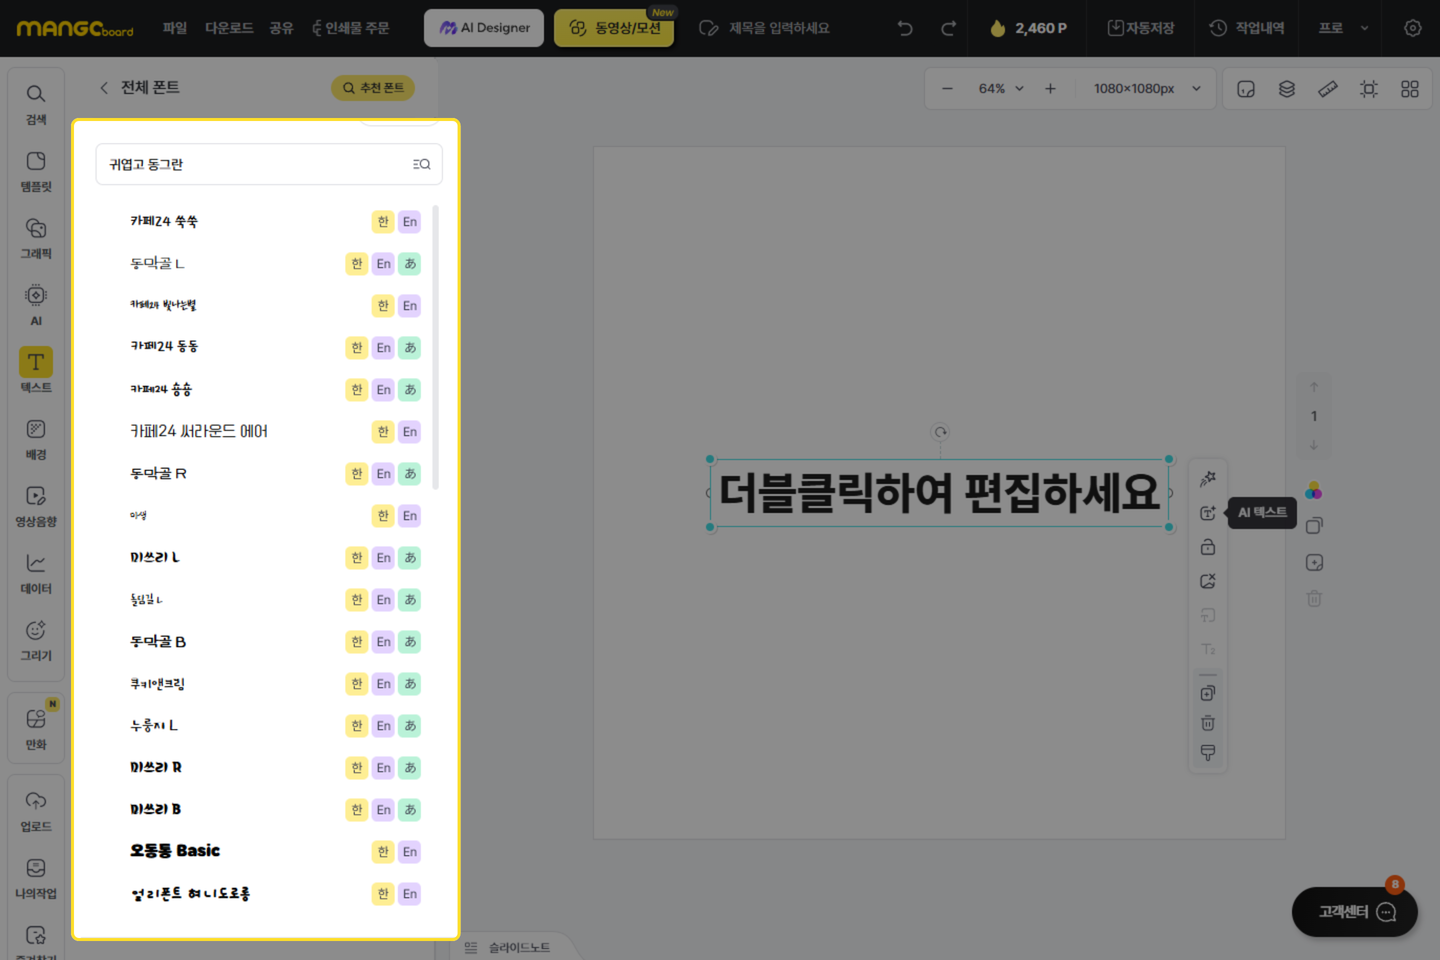Click the ruler icon in top toolbar
This screenshot has height=960, width=1440.
coord(1328,89)
